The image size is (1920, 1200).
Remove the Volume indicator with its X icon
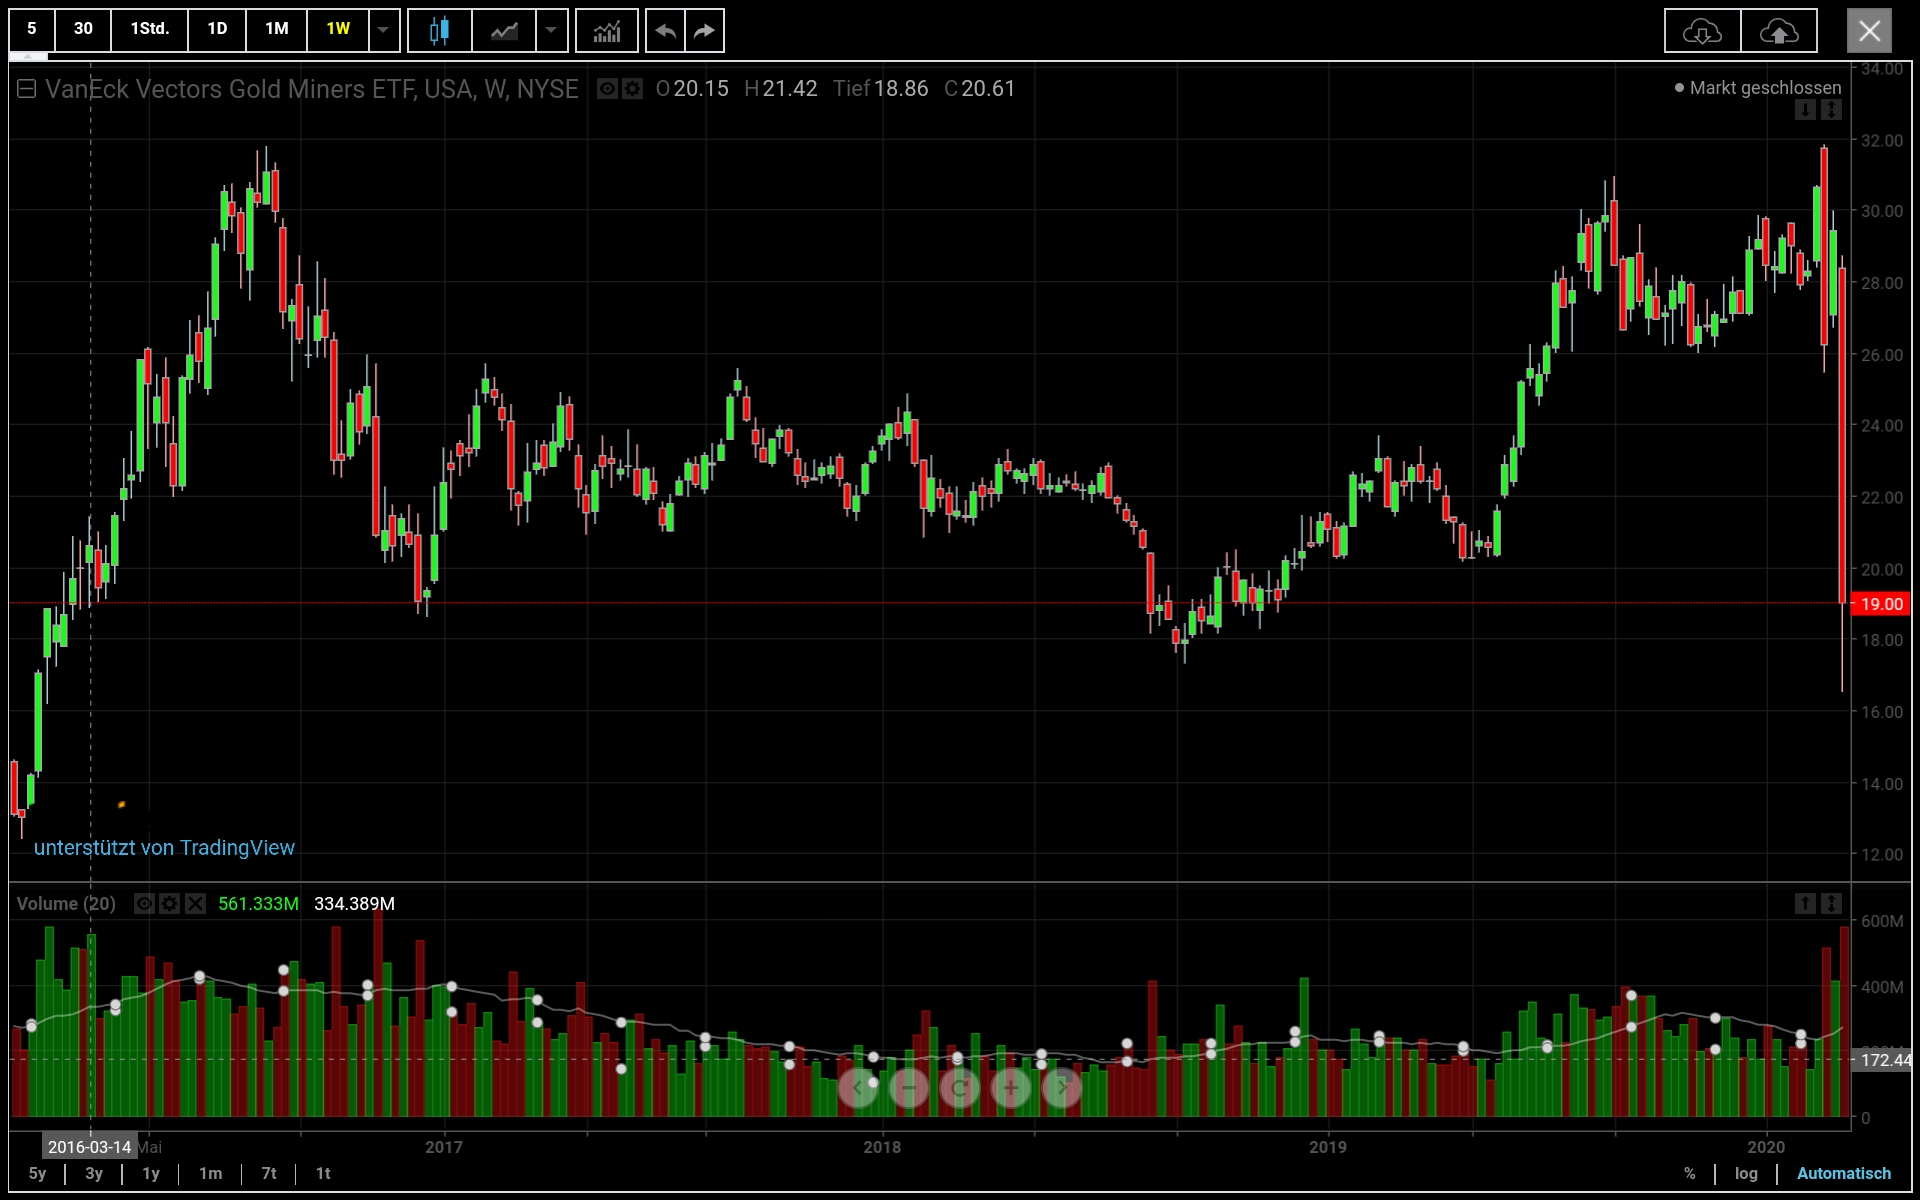point(196,904)
